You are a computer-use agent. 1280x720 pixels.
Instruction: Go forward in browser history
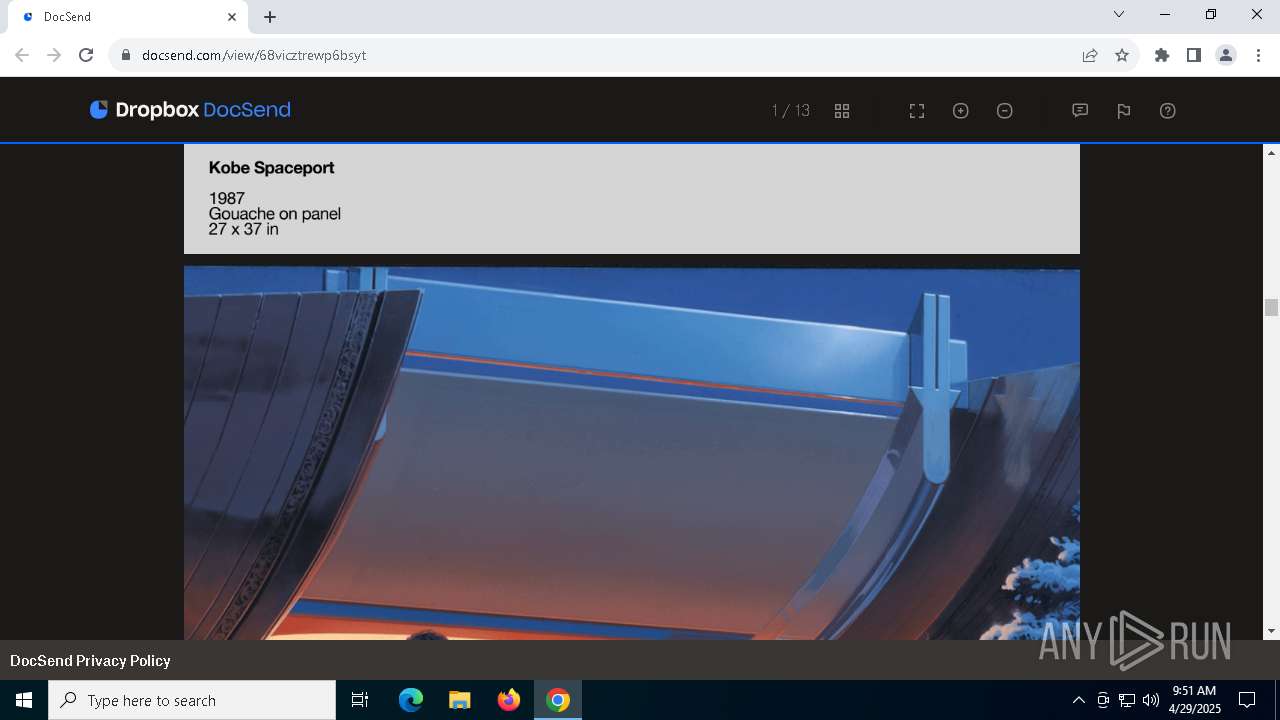tap(54, 55)
